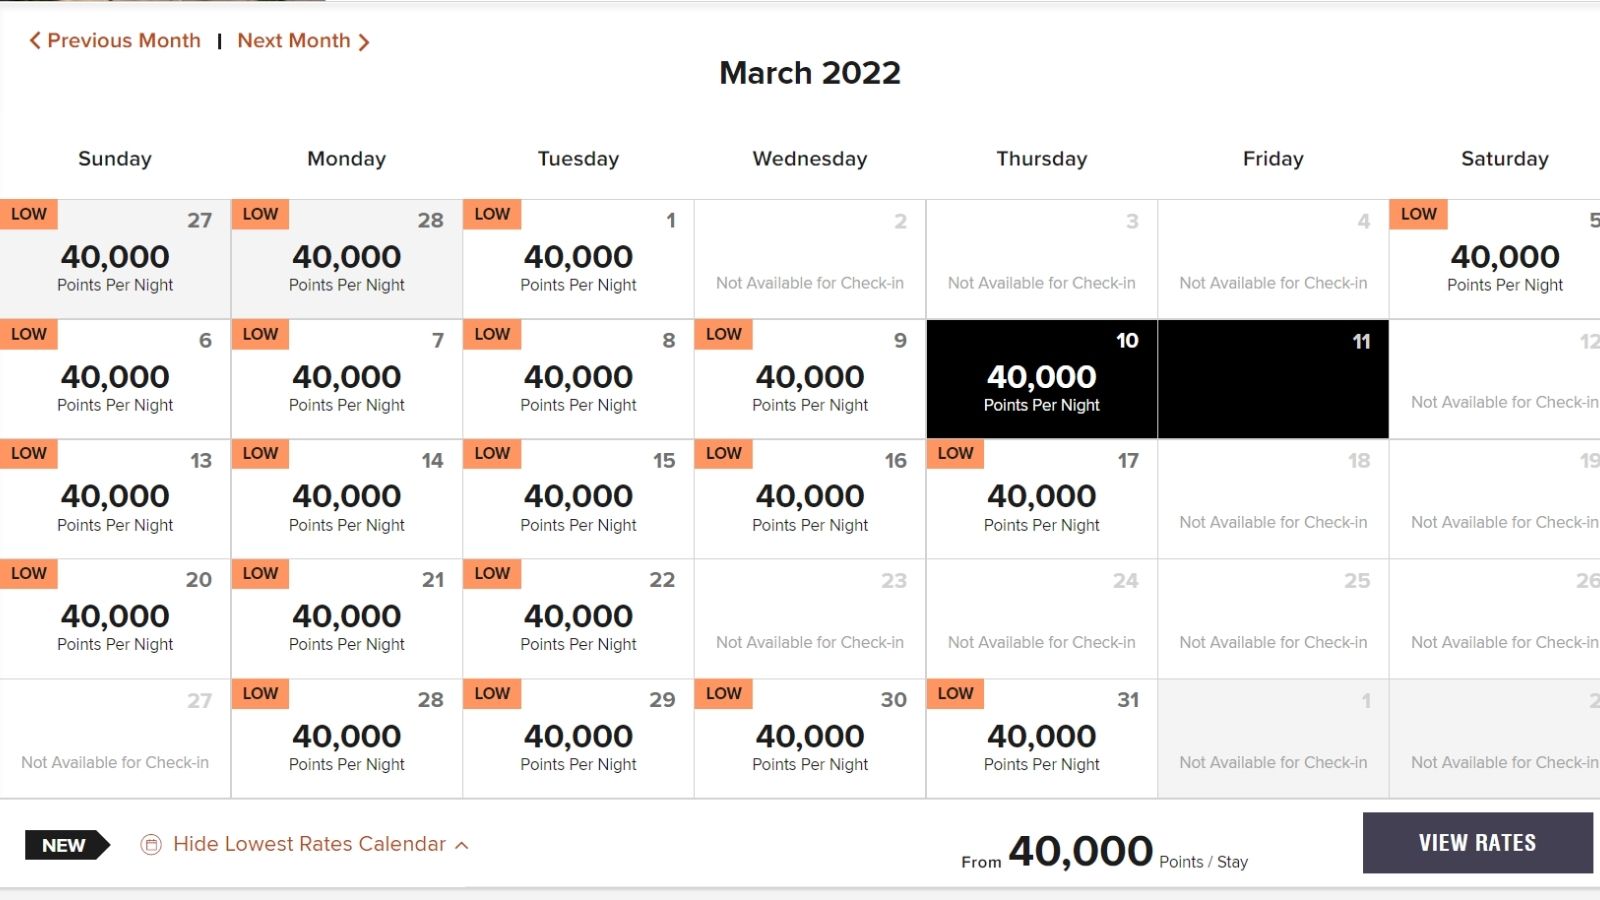Click the LOW badge on March 17
This screenshot has height=900, width=1600.
click(955, 453)
